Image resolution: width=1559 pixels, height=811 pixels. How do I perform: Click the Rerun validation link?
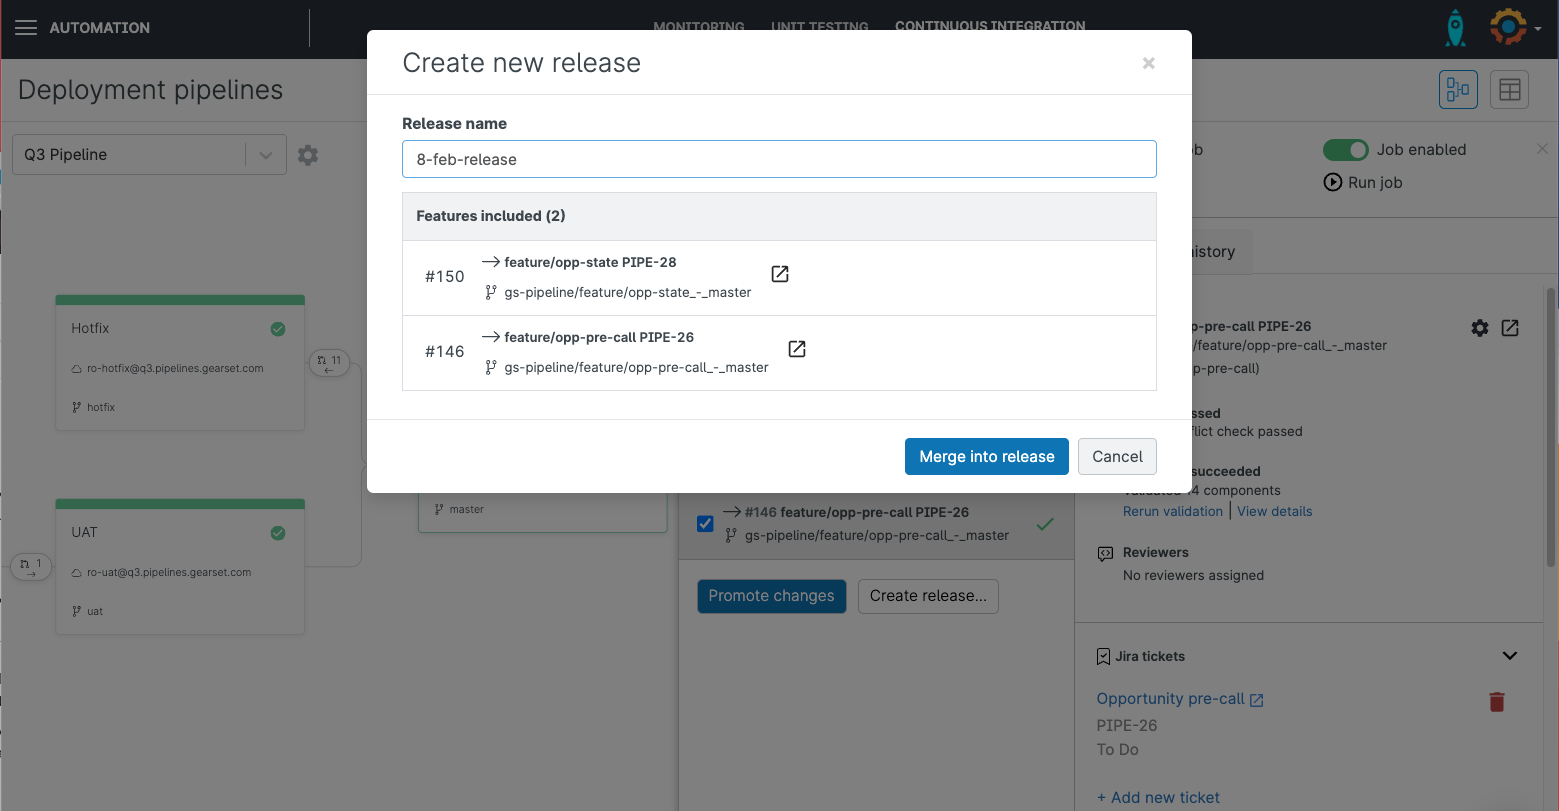coord(1172,511)
